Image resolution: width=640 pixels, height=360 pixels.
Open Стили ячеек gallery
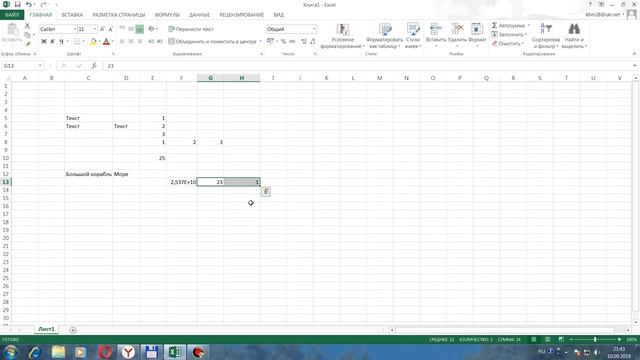point(413,36)
